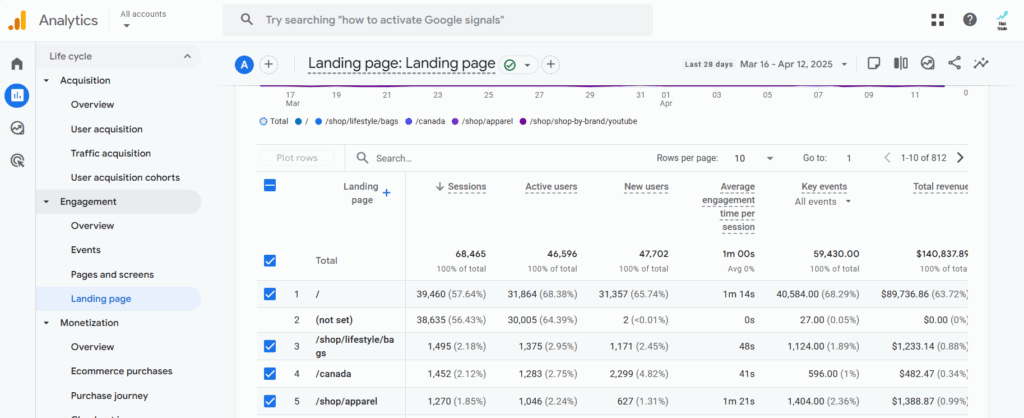
Task: Open the Insights sparkline icon
Action: click(982, 63)
